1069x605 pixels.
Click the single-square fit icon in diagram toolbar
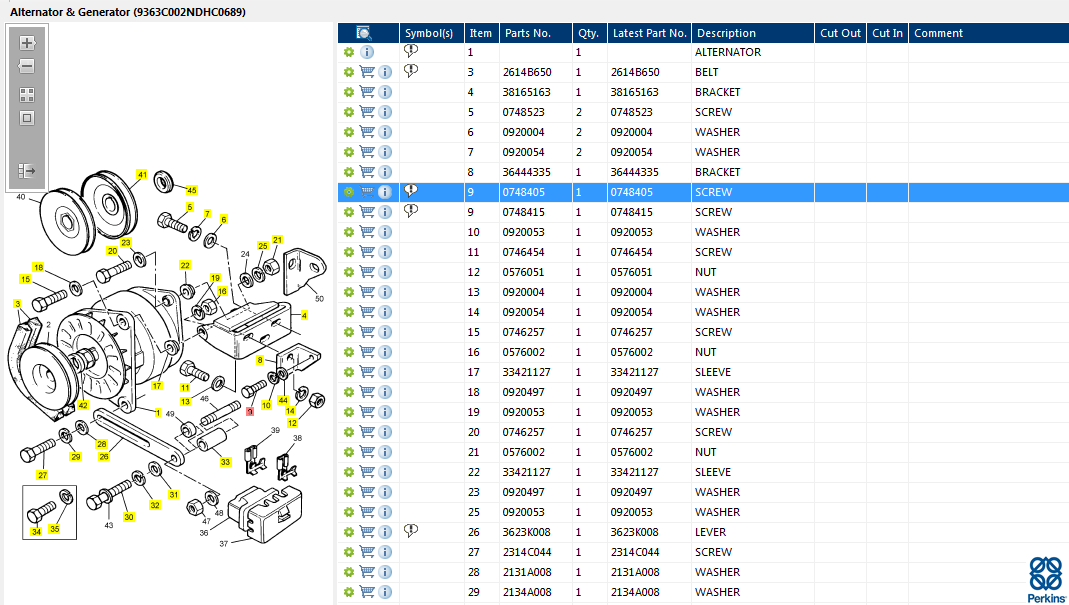pyautogui.click(x=27, y=118)
